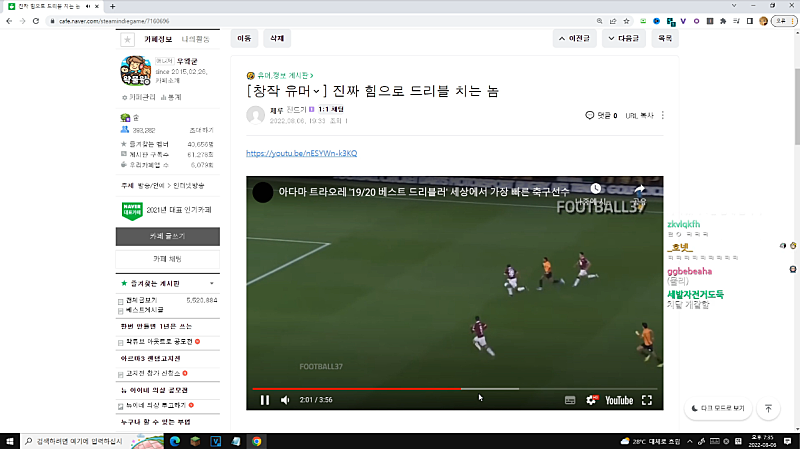Open the 유머,정보 게시판 board link
800x449 pixels.
283,76
